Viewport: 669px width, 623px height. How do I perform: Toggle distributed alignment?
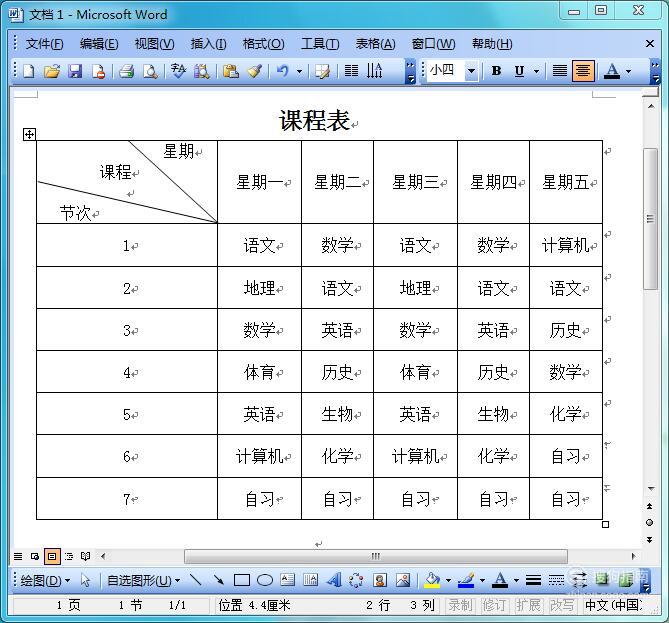point(559,71)
